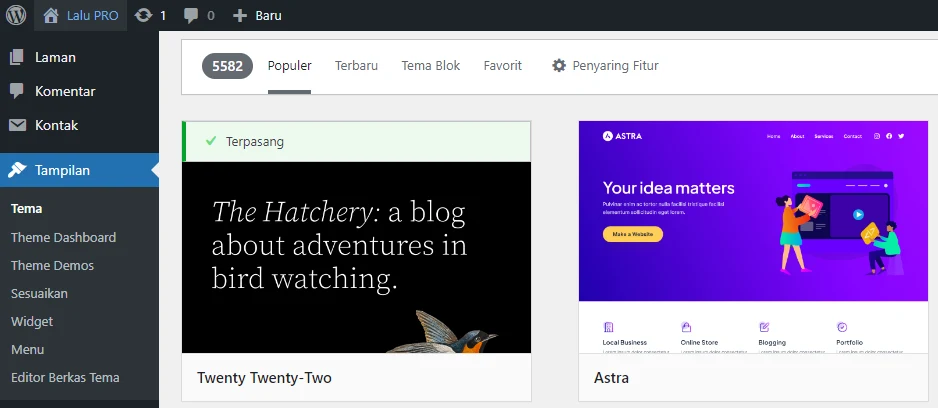
Task: Click the Terpasang green checkmark icon
Action: [211, 141]
